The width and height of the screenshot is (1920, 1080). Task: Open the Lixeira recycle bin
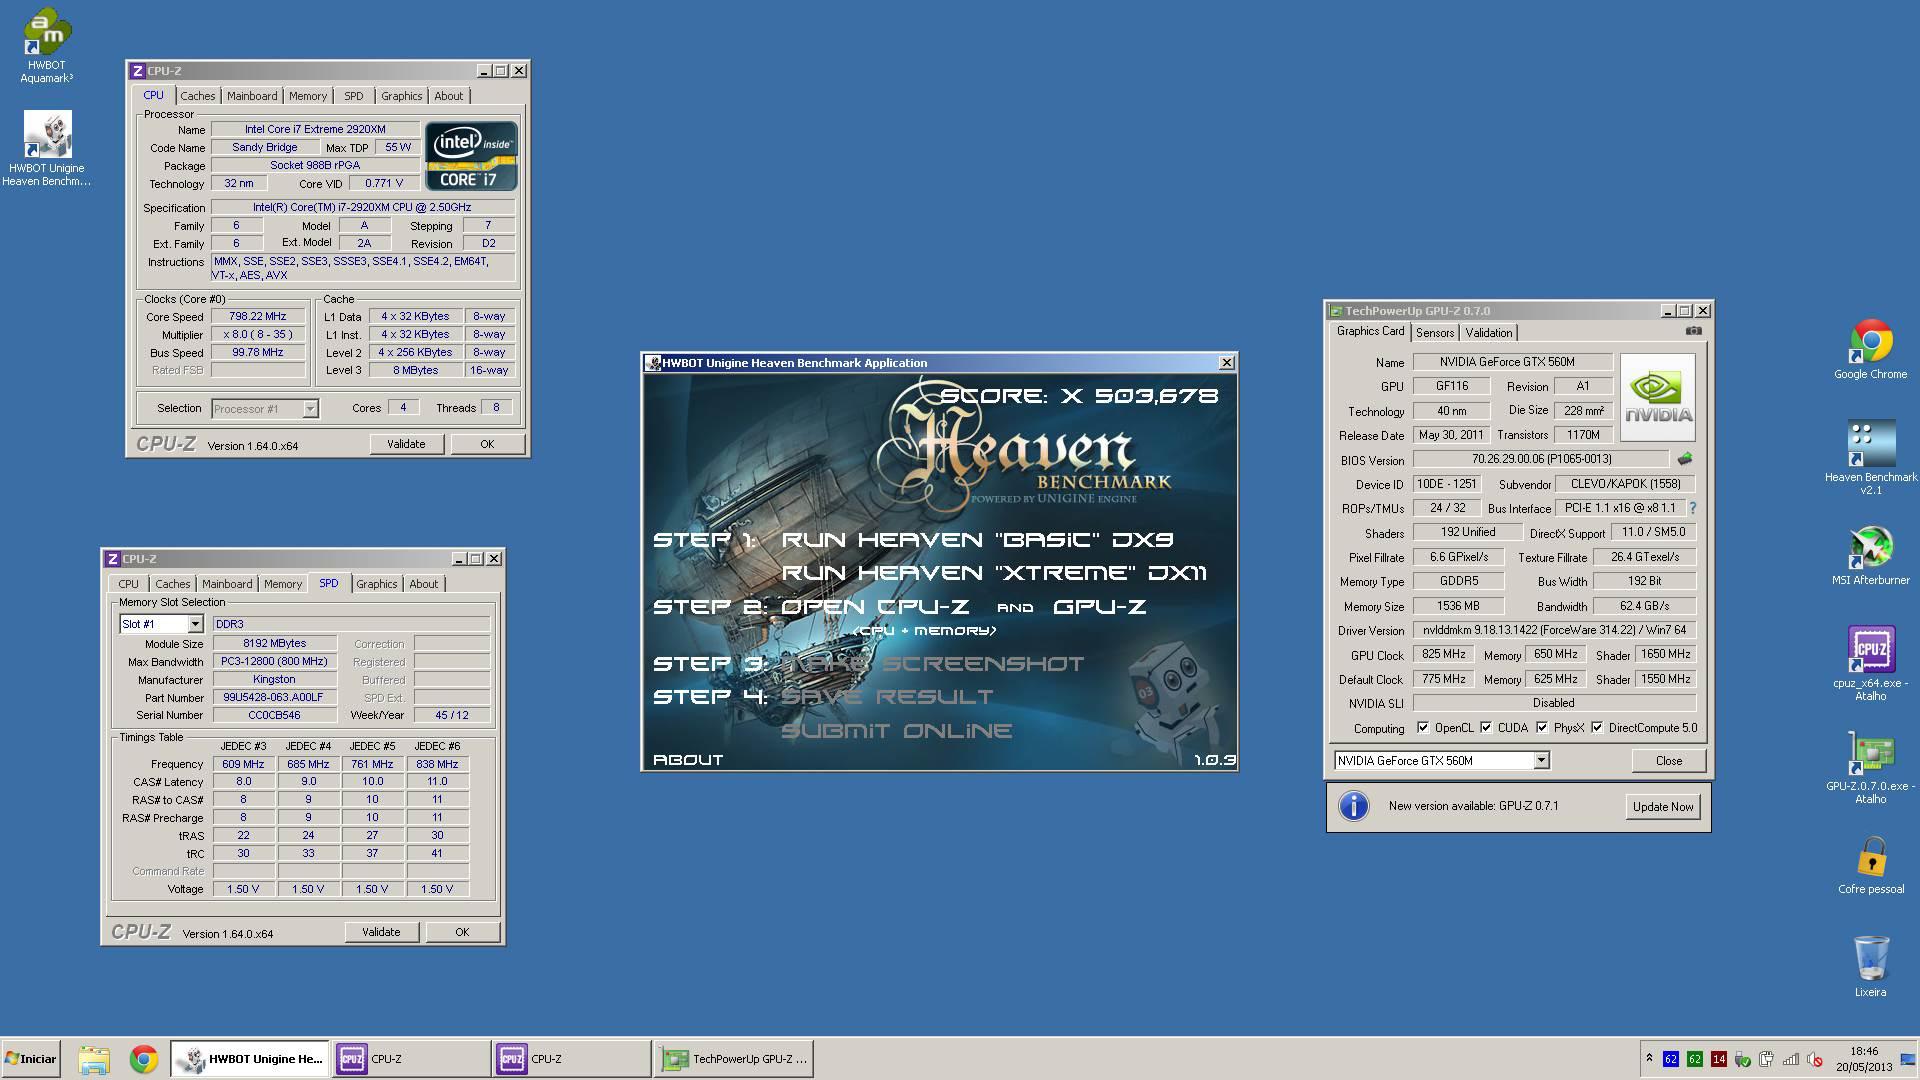(x=1870, y=966)
